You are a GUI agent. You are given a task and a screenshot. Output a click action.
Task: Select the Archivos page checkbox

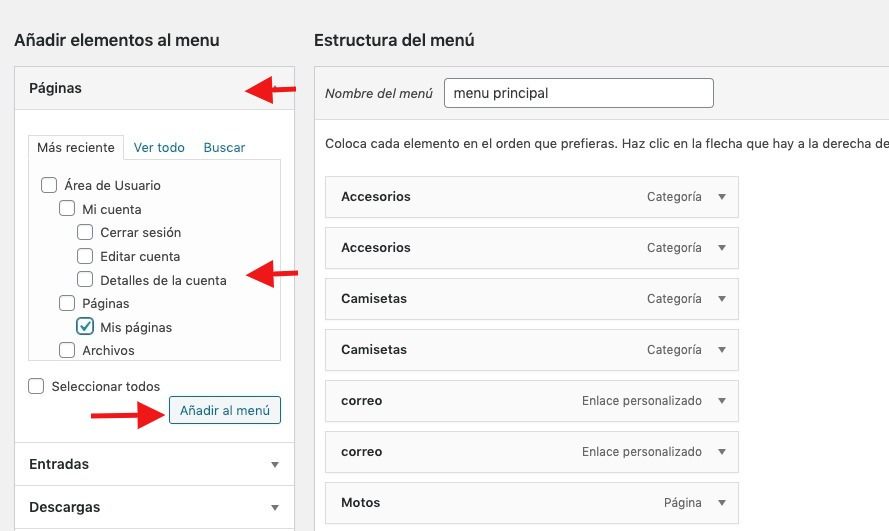click(x=67, y=350)
